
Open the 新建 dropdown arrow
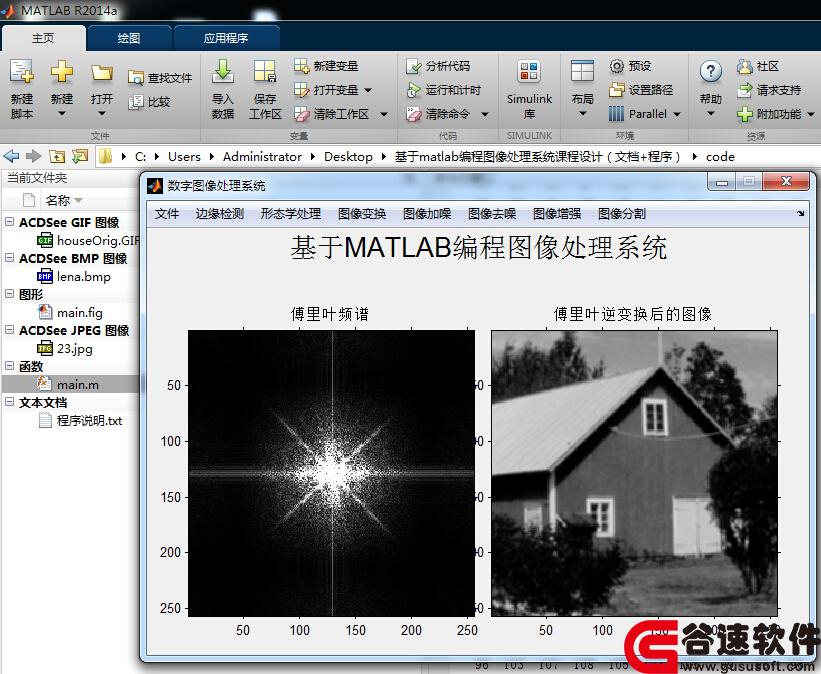coord(62,114)
